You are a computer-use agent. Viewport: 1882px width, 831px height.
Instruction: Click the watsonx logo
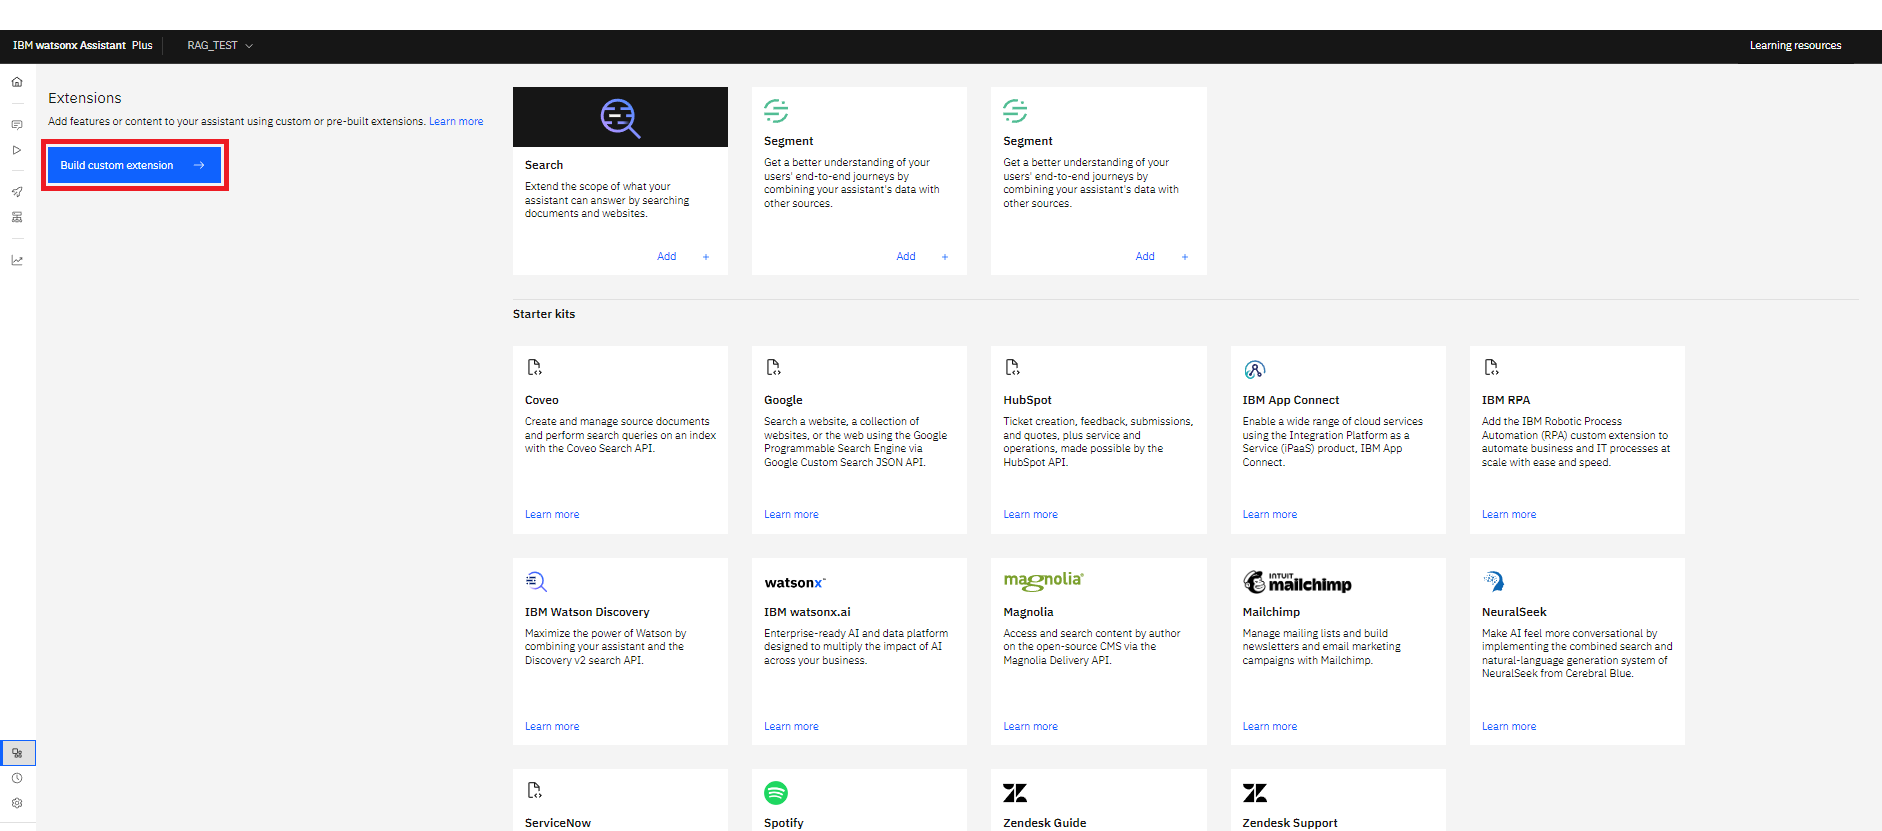pos(795,583)
